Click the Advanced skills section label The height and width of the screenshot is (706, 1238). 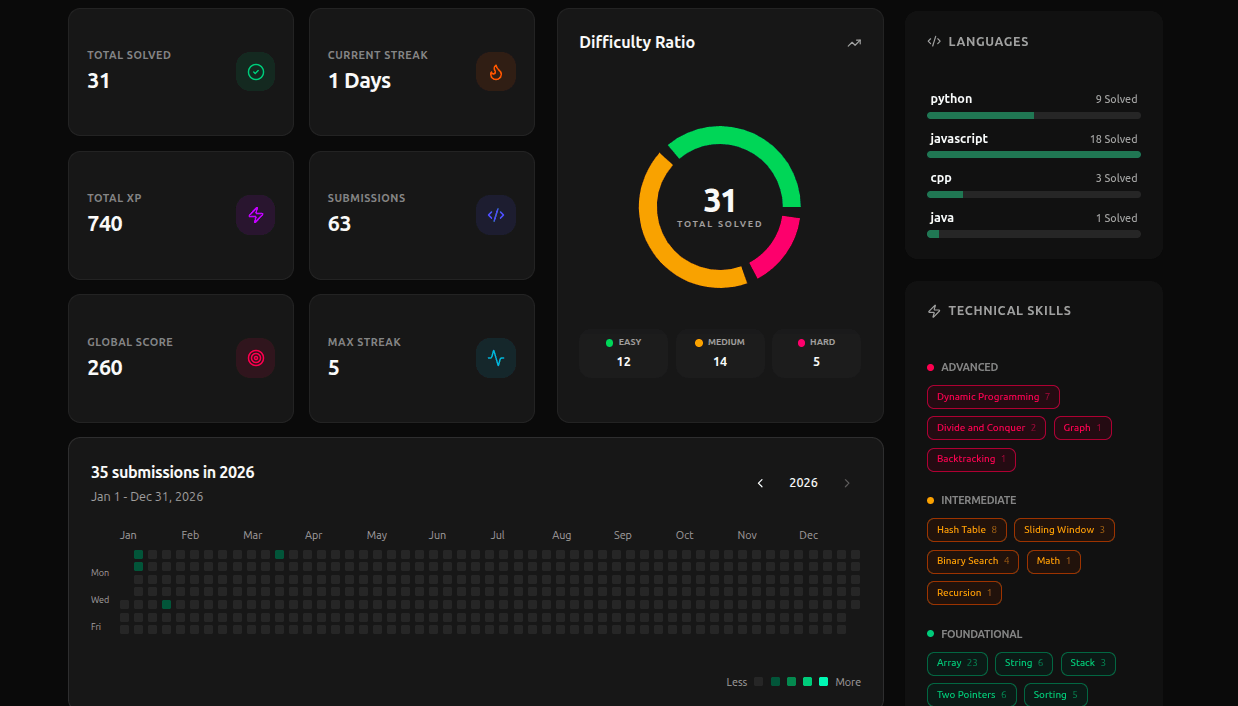point(969,367)
